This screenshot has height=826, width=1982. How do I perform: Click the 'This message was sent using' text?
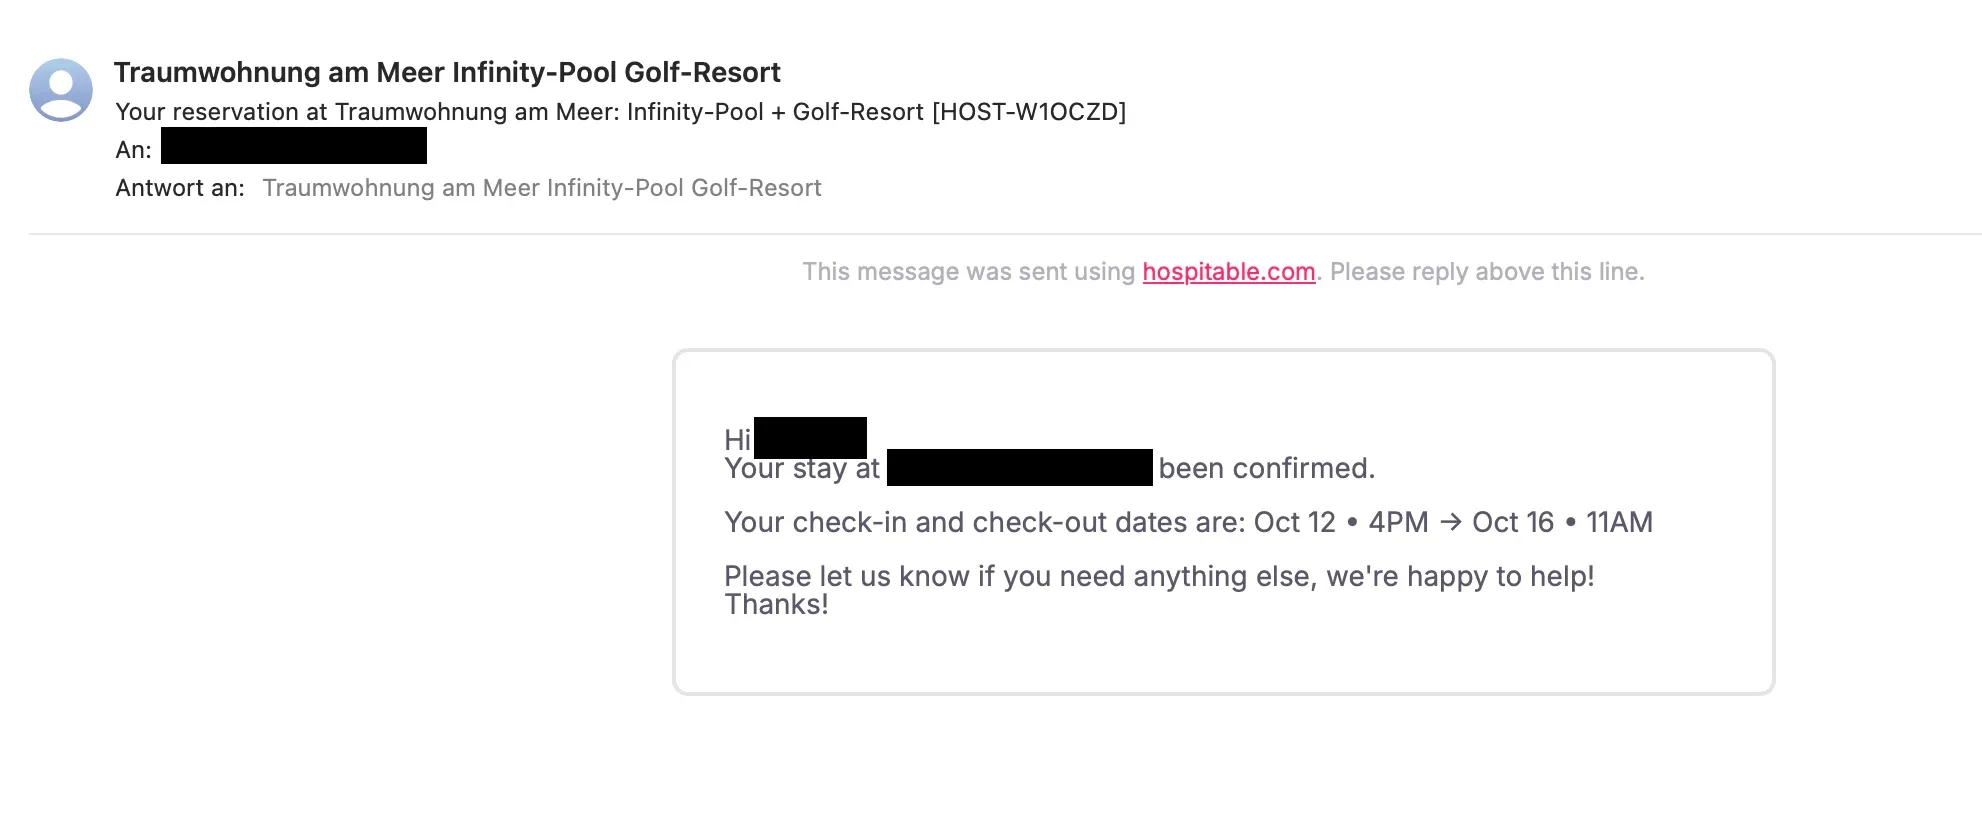(x=968, y=272)
